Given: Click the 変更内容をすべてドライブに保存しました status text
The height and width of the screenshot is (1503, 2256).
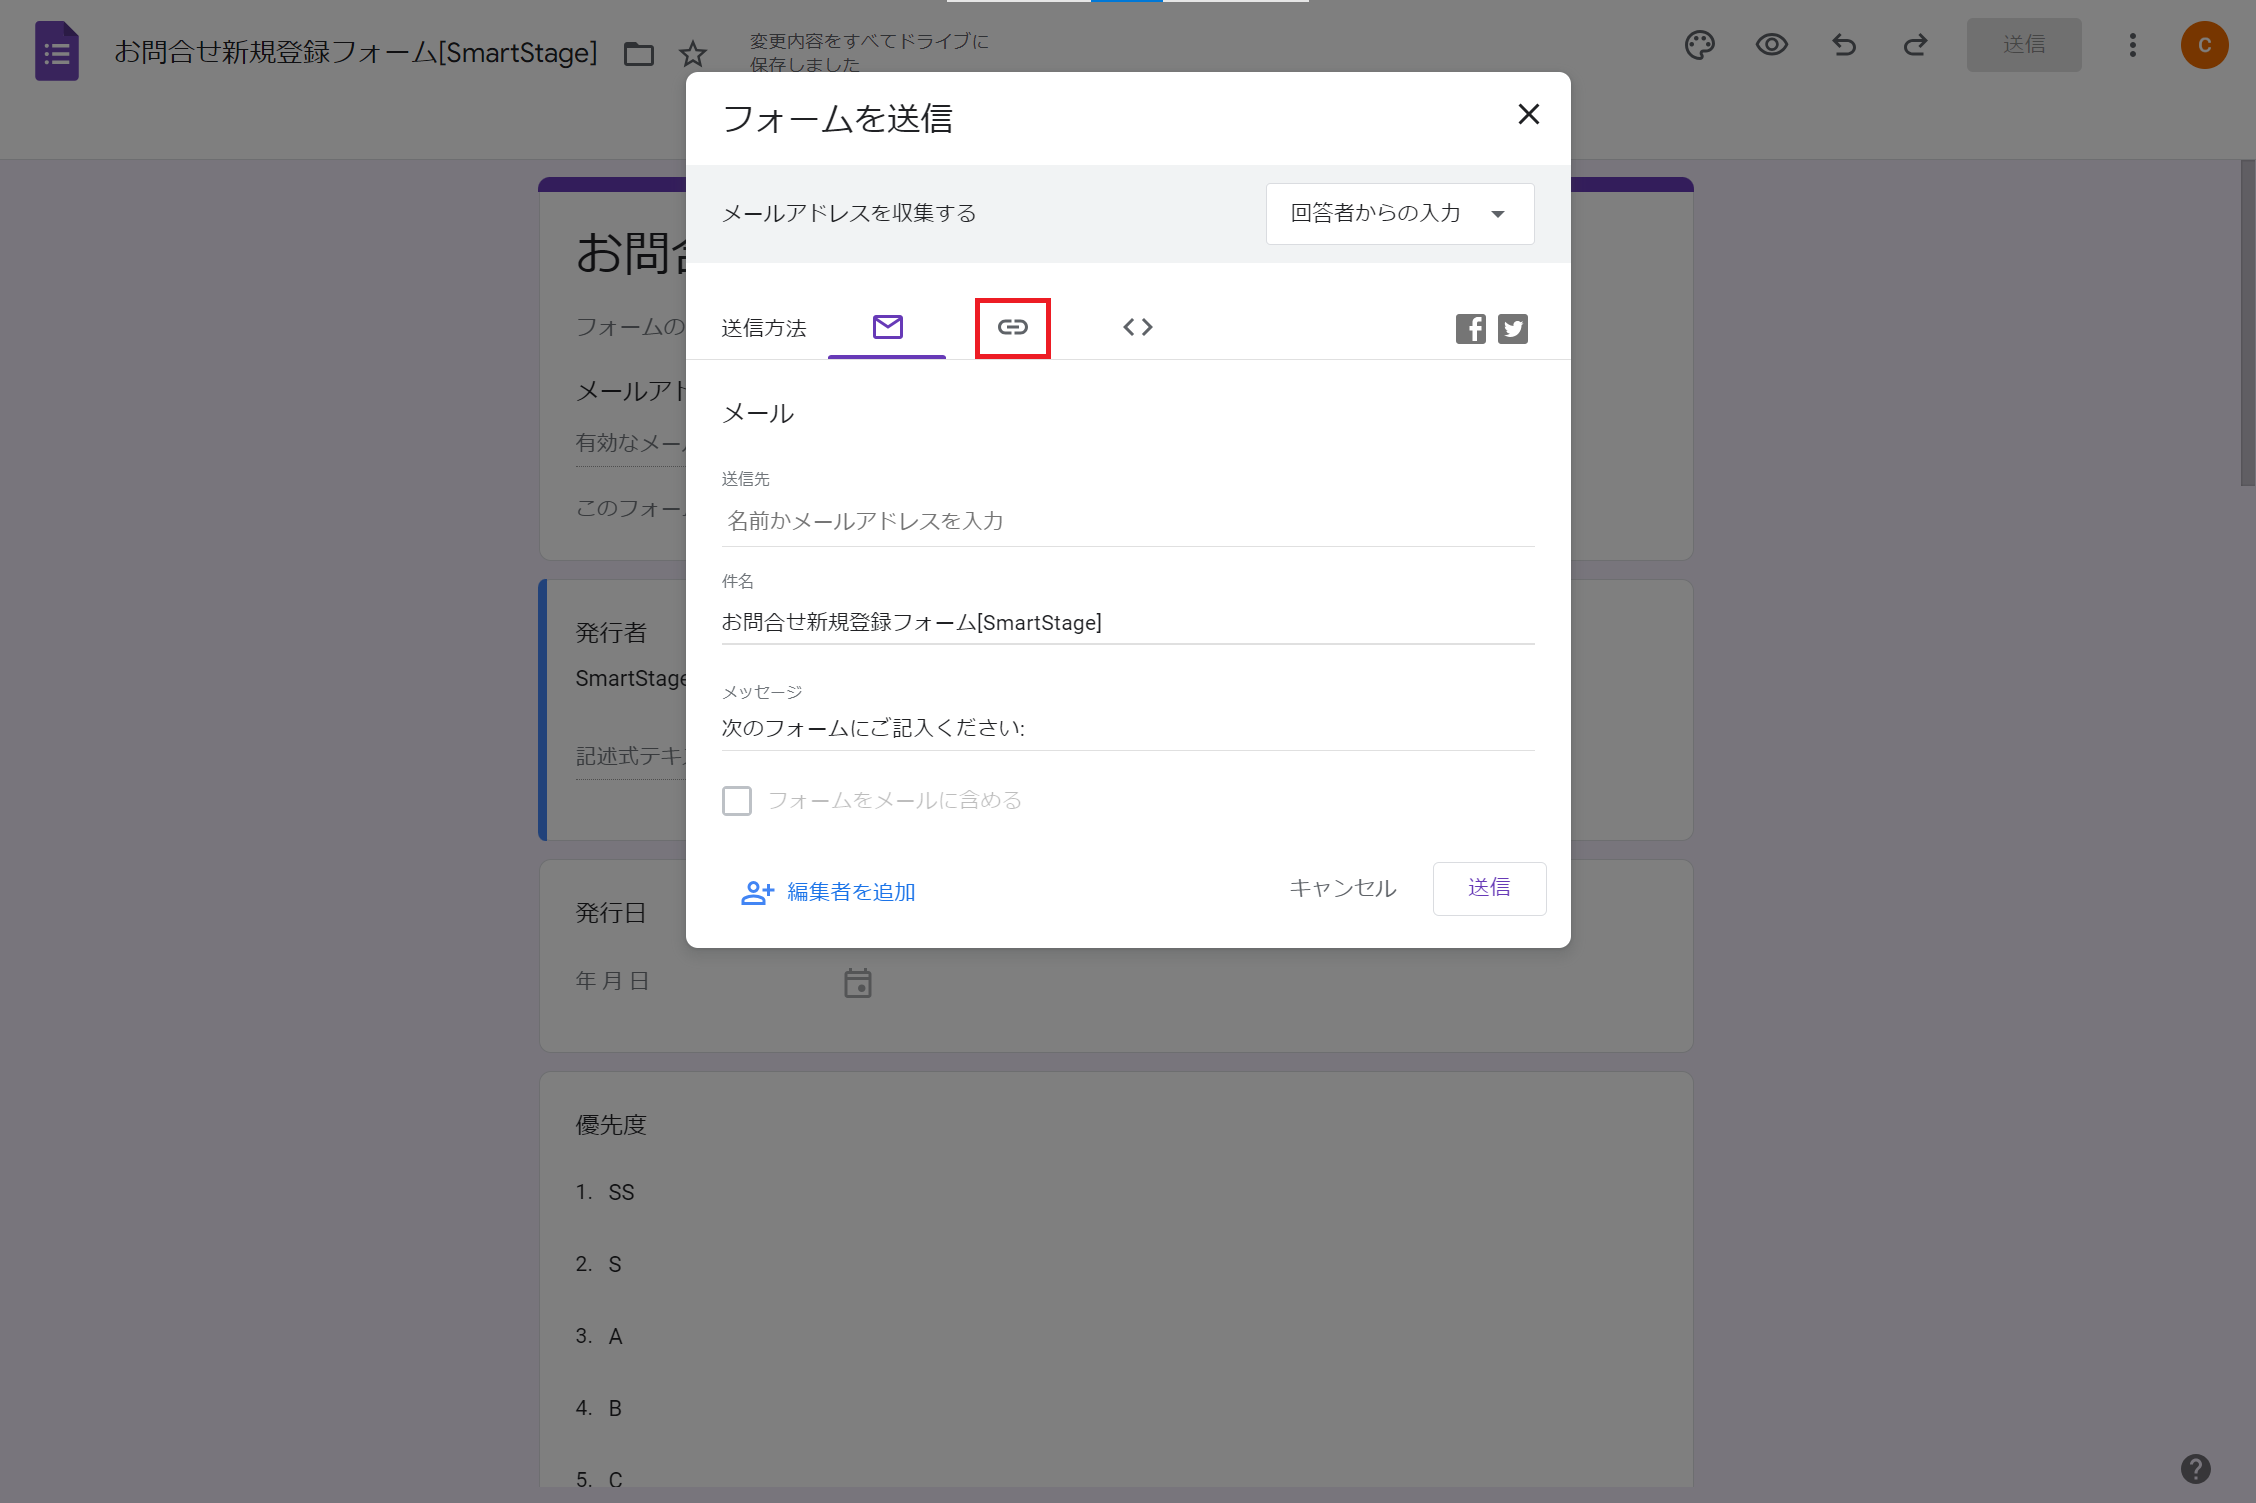Looking at the screenshot, I should click(x=869, y=52).
